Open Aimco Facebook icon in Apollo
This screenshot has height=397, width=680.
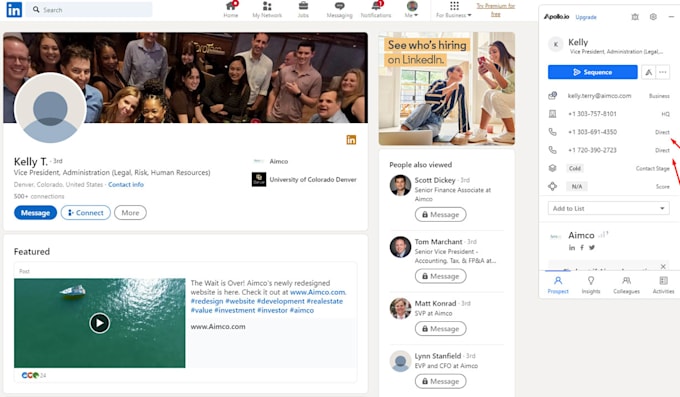[x=582, y=248]
